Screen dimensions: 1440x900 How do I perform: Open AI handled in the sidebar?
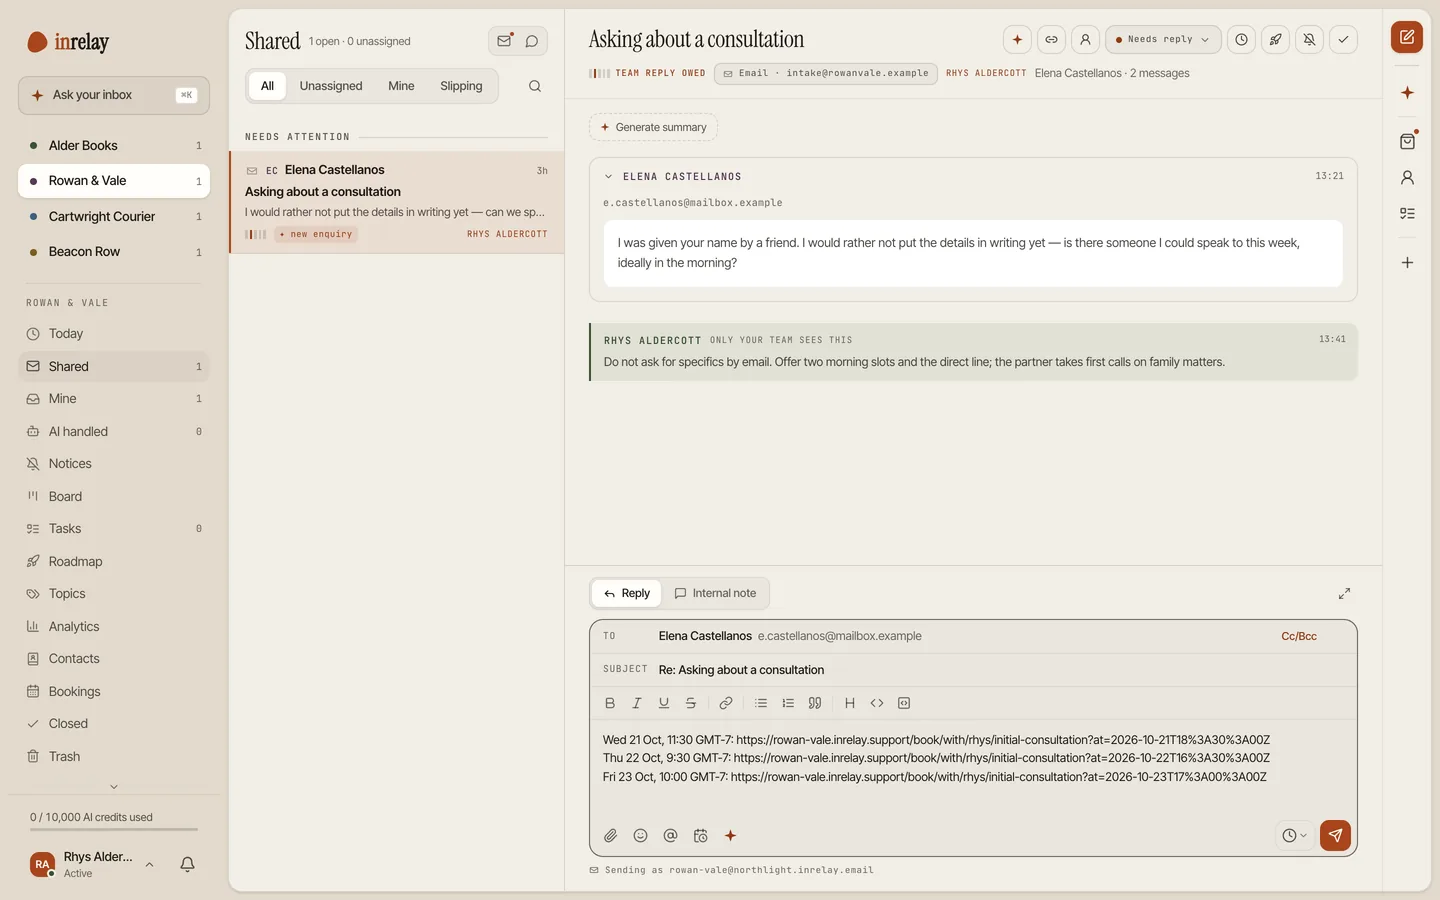114,432
